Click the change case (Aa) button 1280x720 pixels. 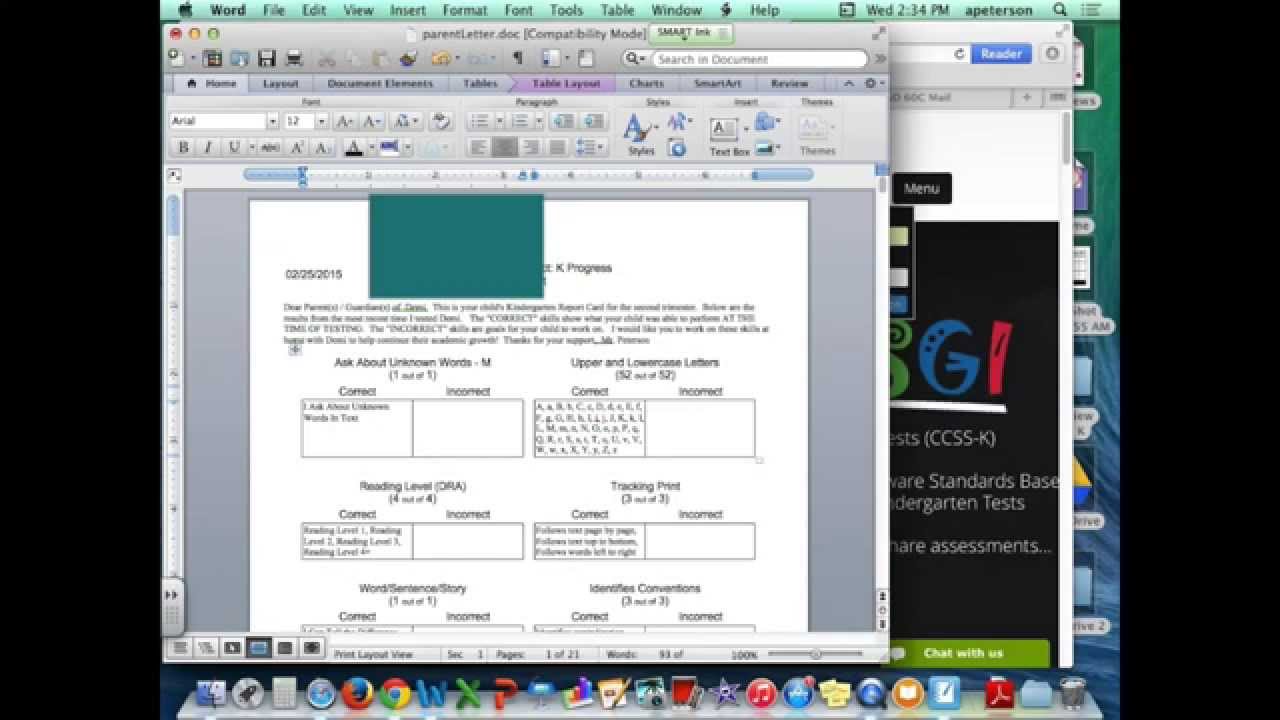tap(405, 121)
